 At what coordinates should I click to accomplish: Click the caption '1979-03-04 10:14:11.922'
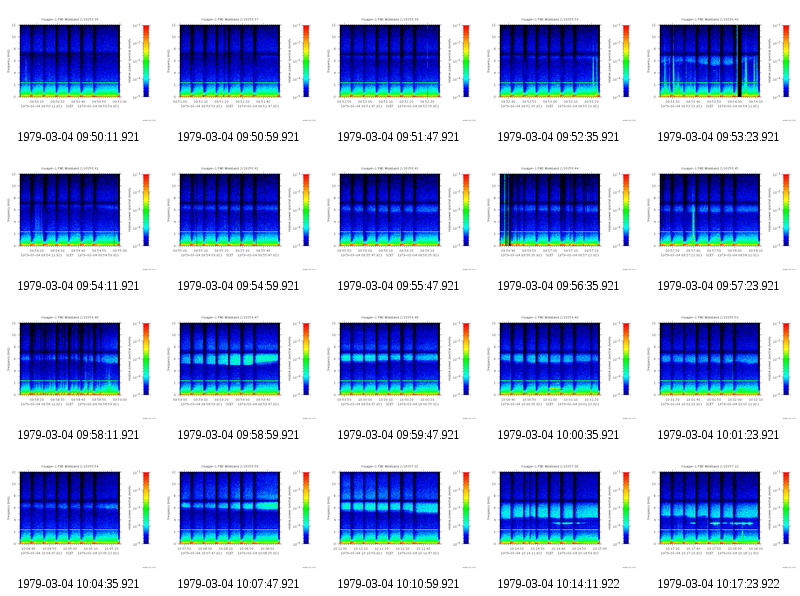tap(558, 584)
